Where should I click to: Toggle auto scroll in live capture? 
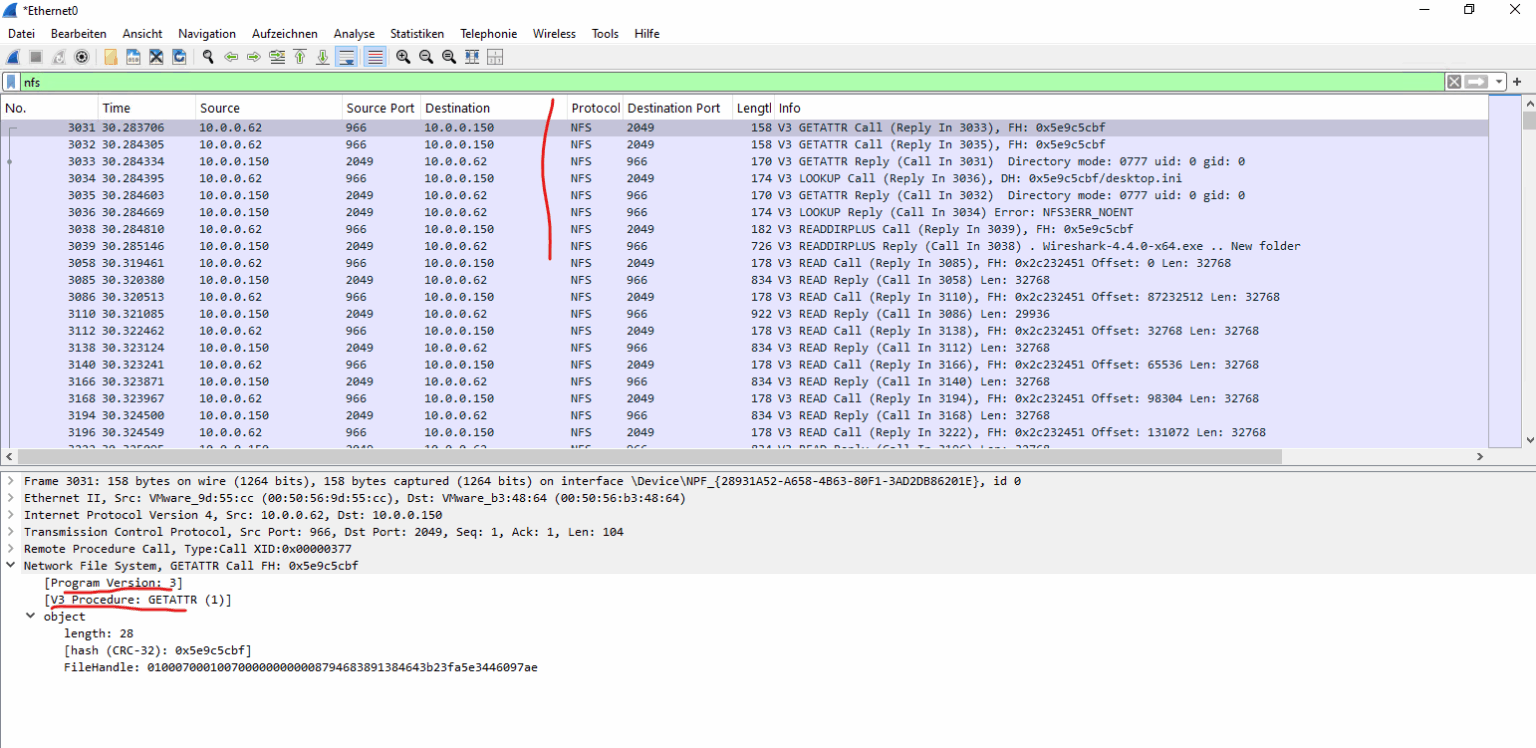347,57
